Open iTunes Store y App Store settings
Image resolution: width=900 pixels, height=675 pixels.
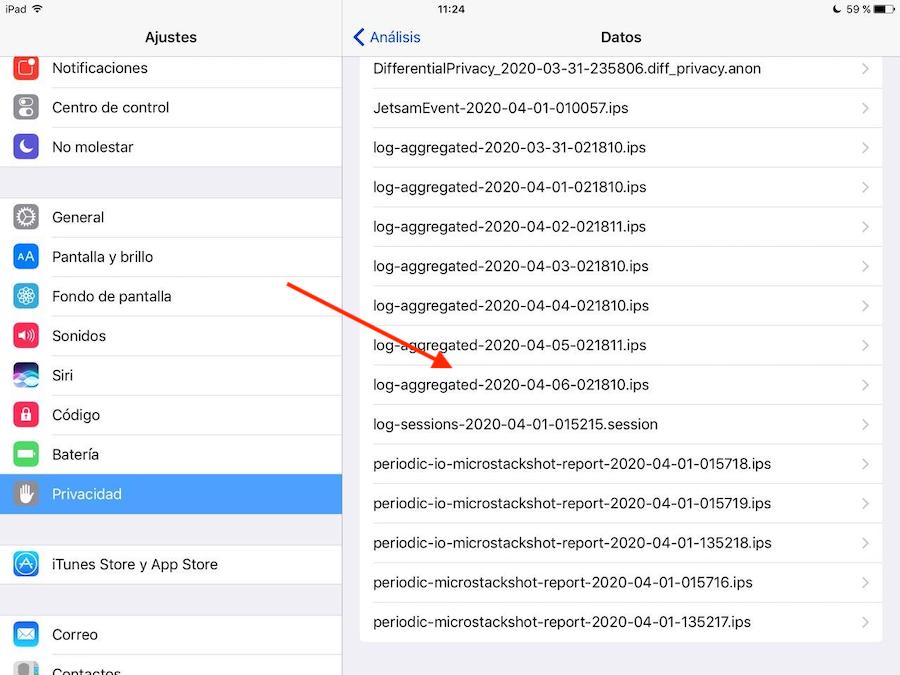tap(170, 564)
